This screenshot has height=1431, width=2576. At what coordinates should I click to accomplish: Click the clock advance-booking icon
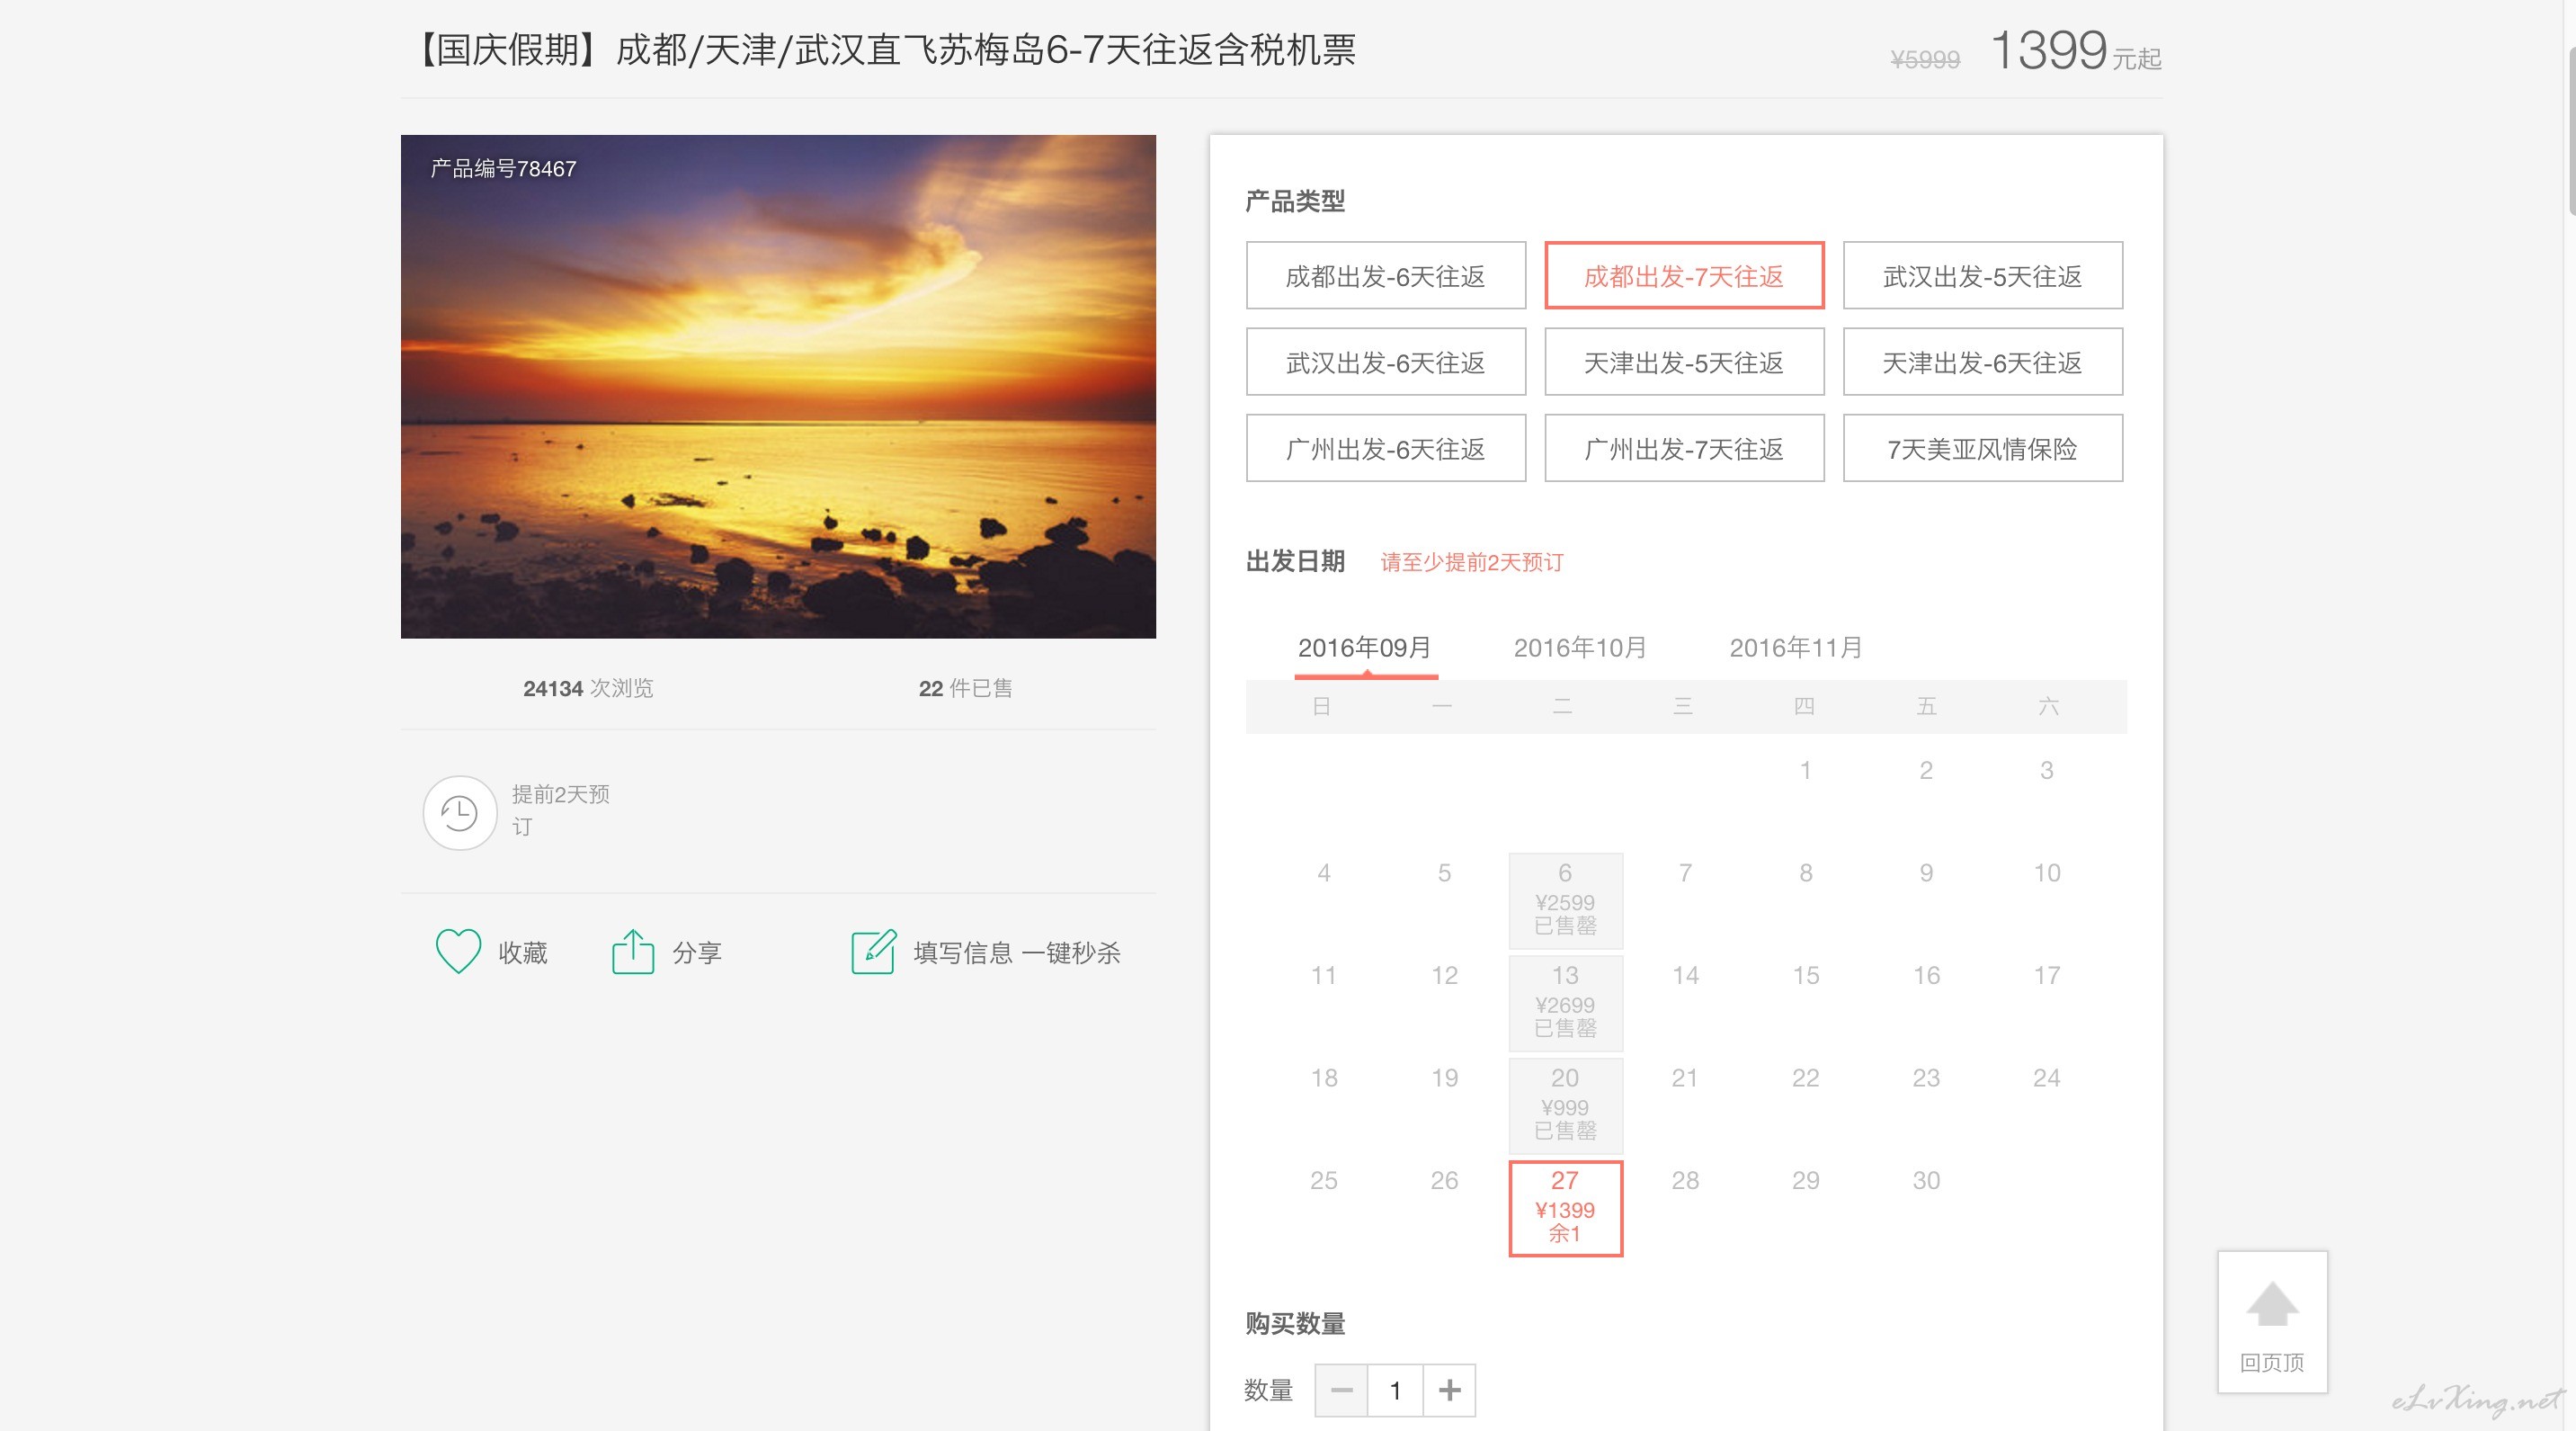[x=459, y=813]
